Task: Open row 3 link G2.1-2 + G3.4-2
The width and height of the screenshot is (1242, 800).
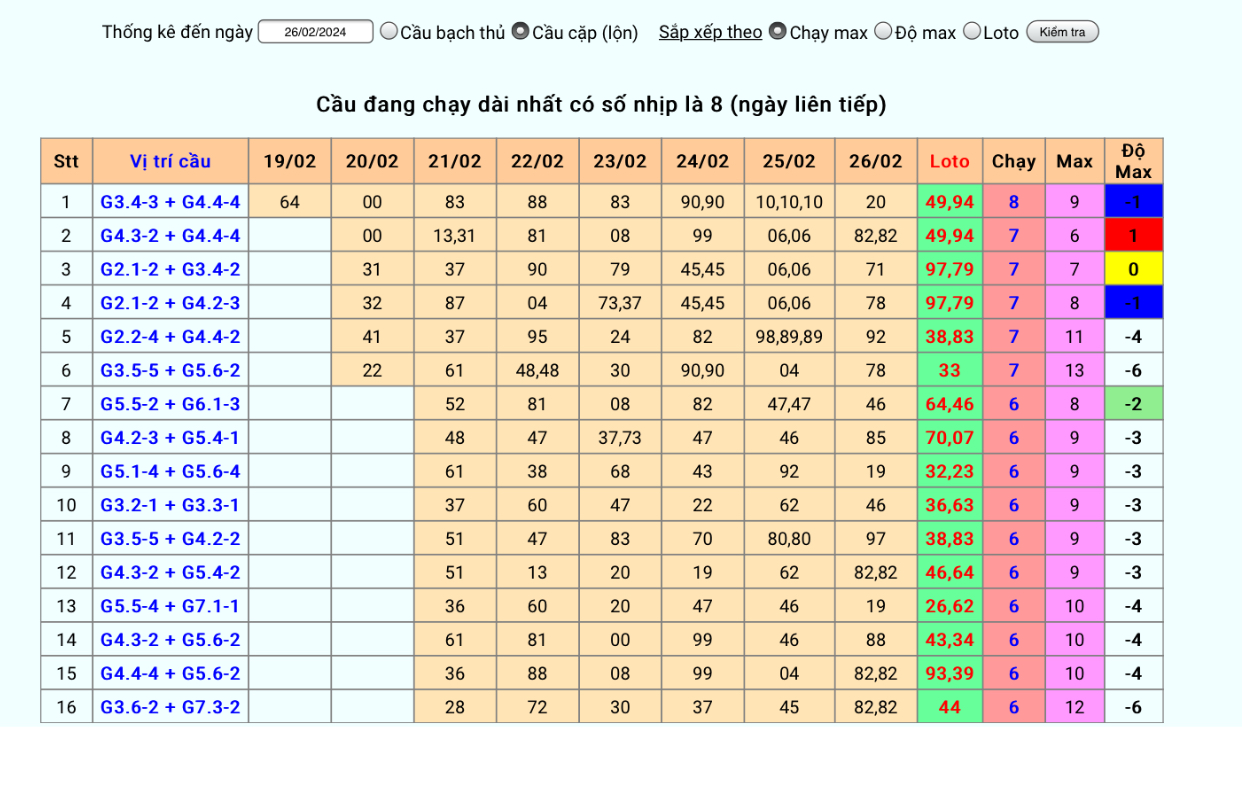Action: click(x=170, y=269)
